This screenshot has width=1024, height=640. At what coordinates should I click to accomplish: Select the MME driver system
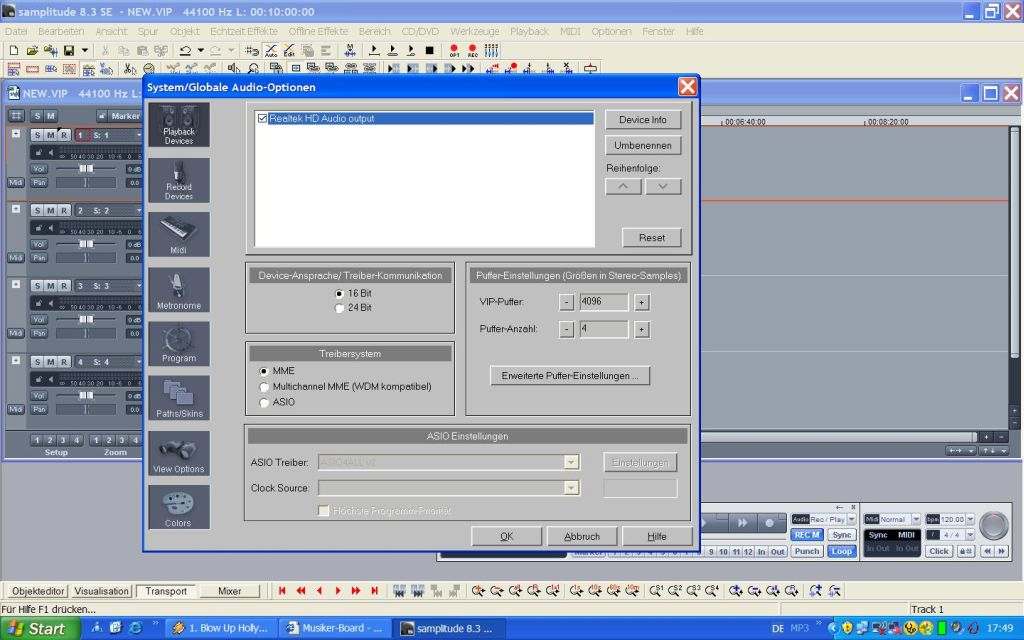coord(264,371)
